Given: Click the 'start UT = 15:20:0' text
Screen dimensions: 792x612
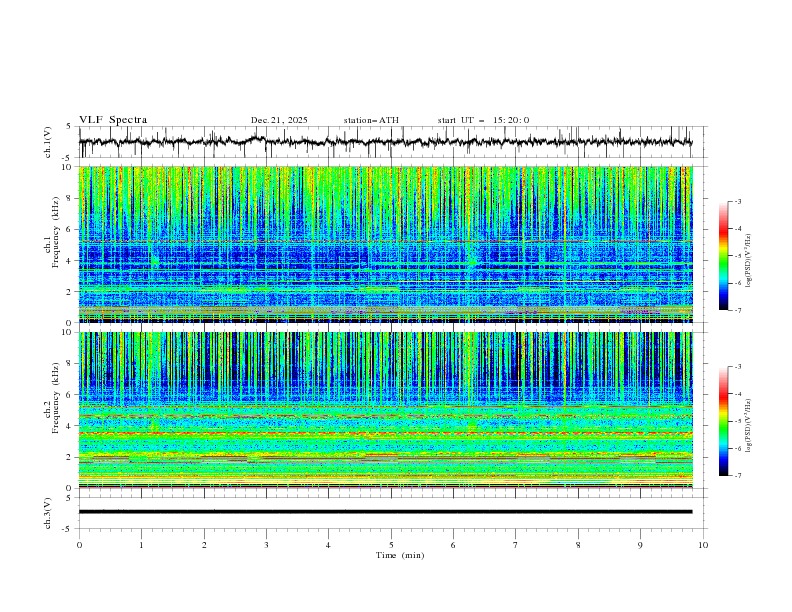Looking at the screenshot, I should pos(483,120).
